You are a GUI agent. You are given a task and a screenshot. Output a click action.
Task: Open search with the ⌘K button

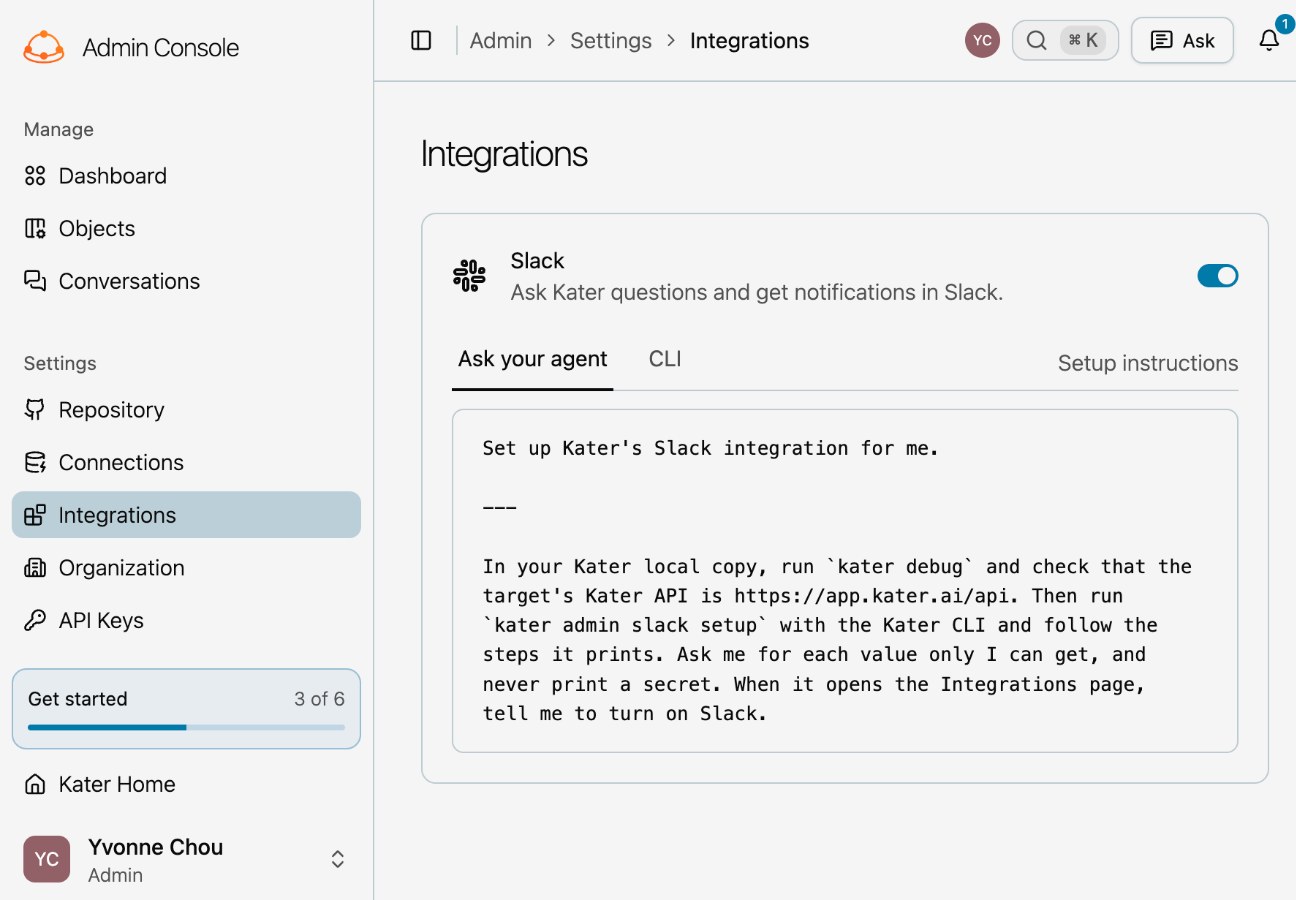1065,41
